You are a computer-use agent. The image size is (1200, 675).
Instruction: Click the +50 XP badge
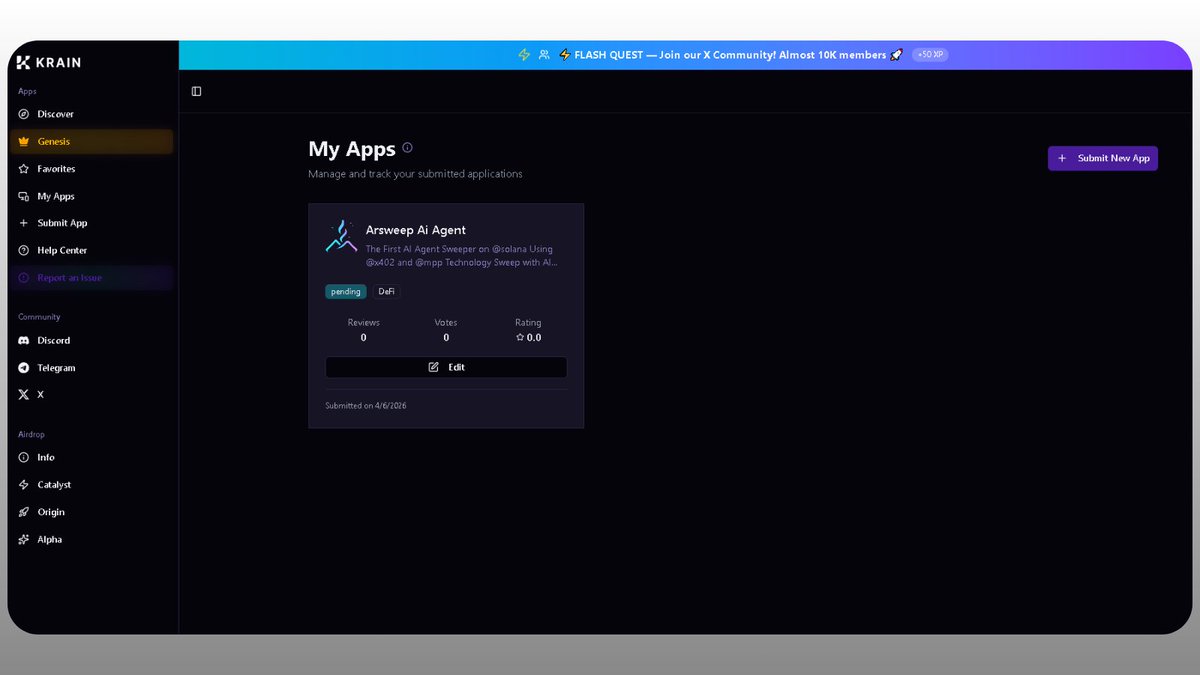pyautogui.click(x=930, y=55)
